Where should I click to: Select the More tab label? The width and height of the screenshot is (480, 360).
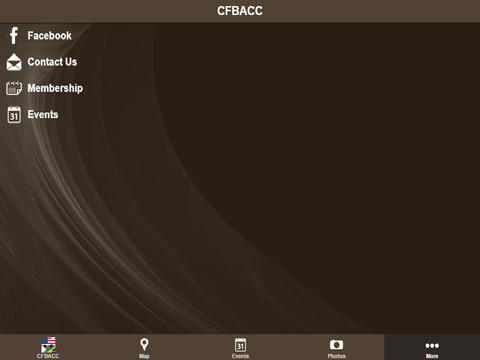(432, 356)
